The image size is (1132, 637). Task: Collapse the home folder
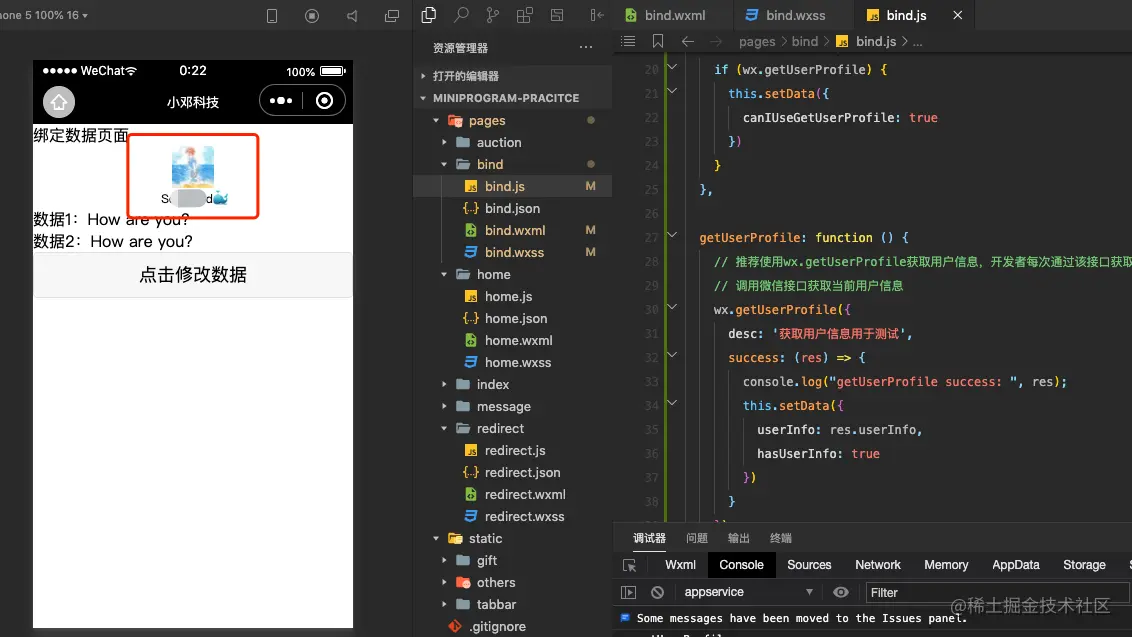point(513,274)
